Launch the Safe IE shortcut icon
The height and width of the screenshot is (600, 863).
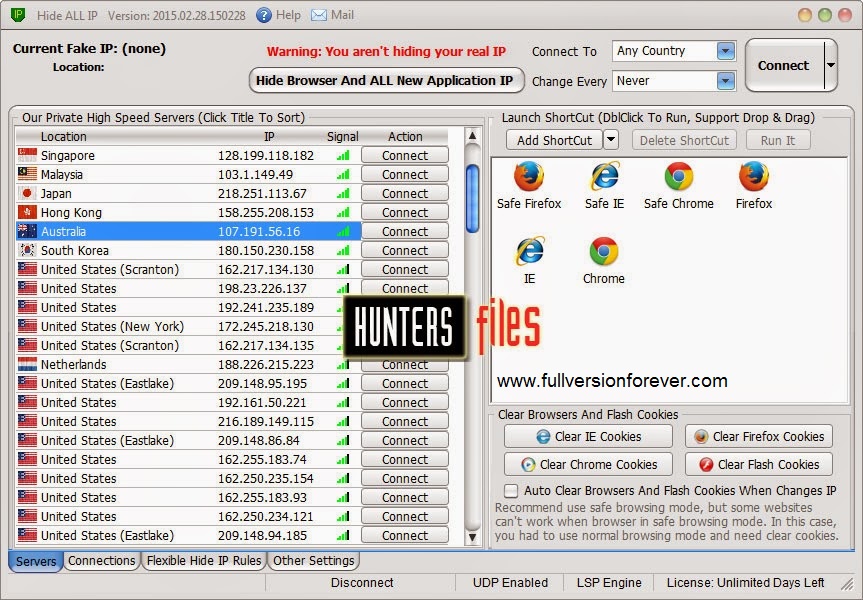coord(604,176)
